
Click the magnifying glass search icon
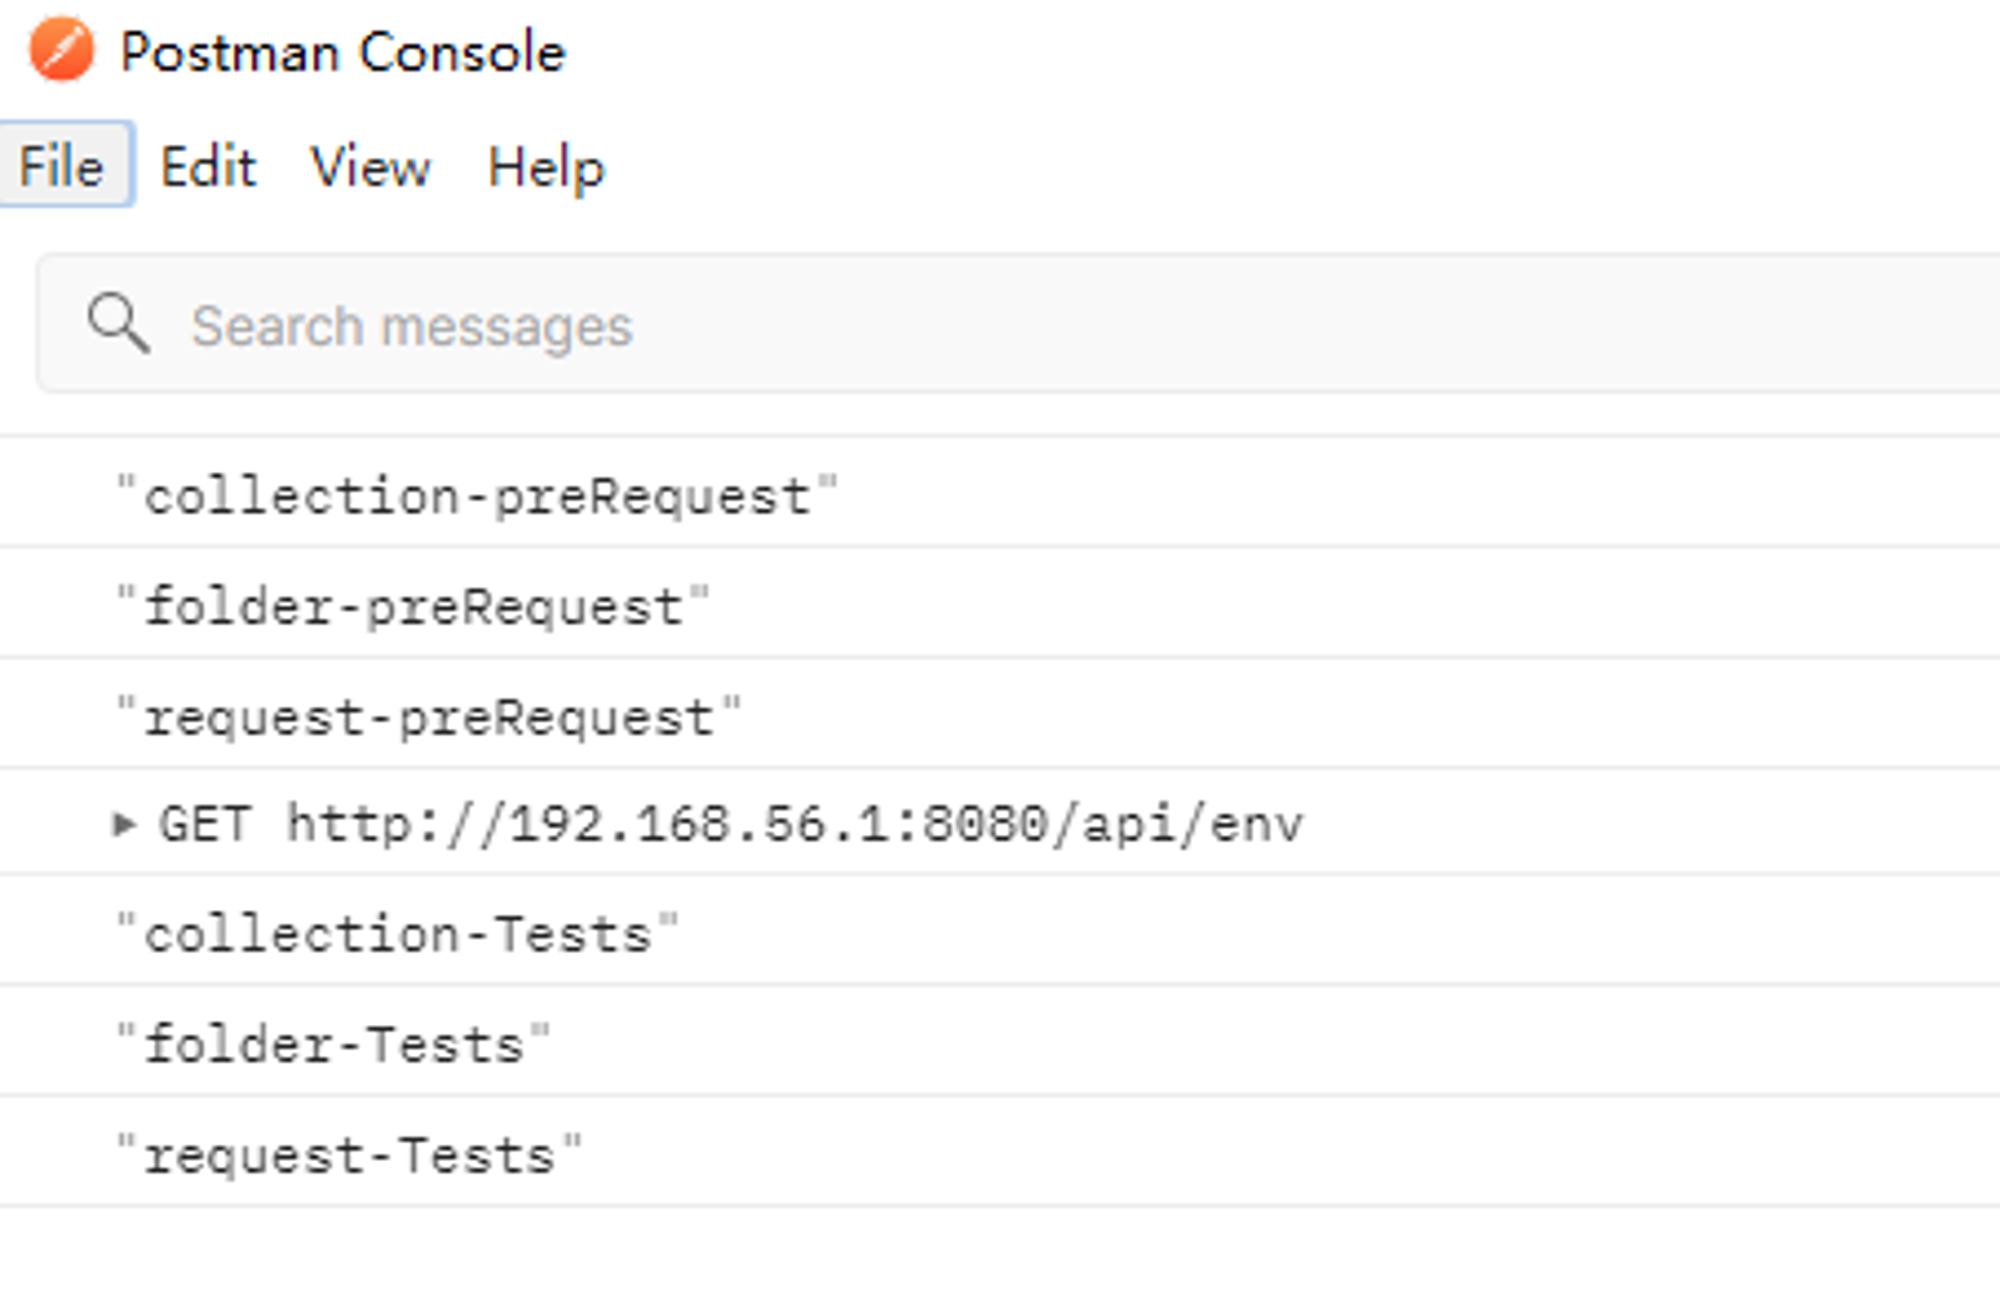119,323
